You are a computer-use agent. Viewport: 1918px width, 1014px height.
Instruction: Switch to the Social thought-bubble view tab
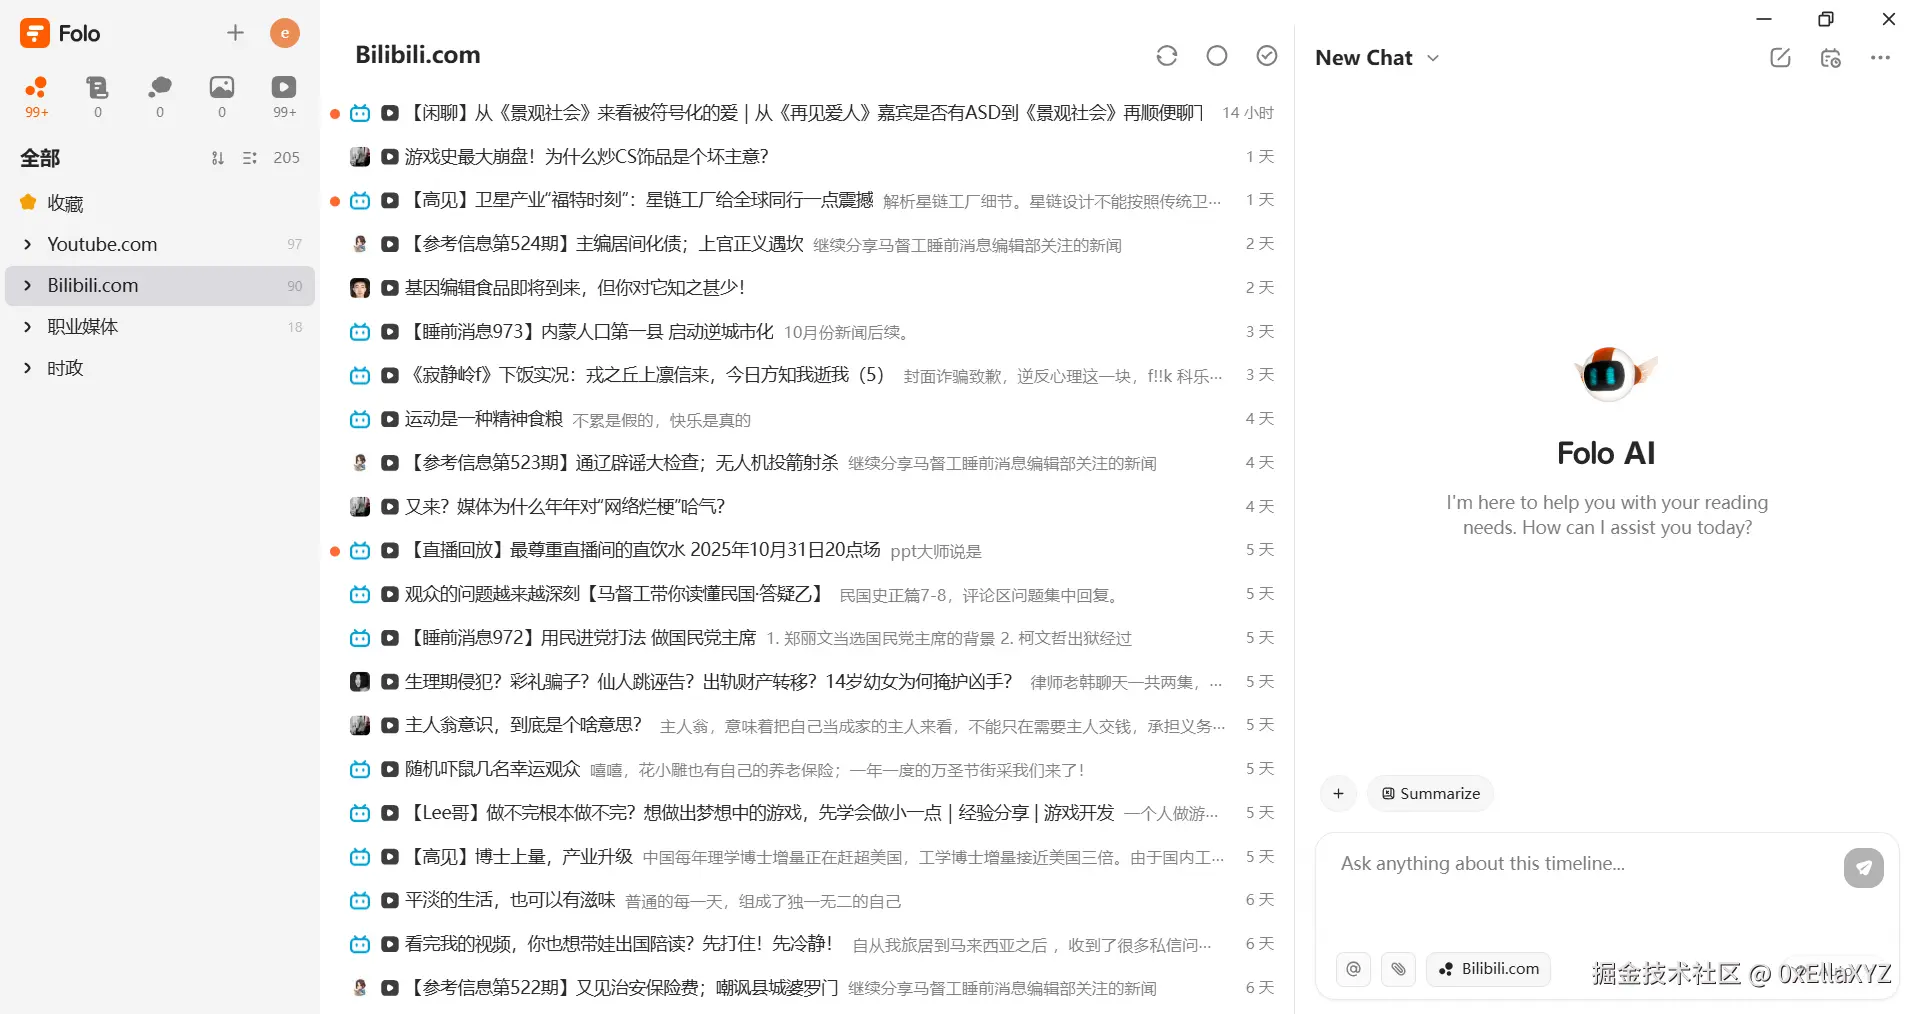click(160, 97)
